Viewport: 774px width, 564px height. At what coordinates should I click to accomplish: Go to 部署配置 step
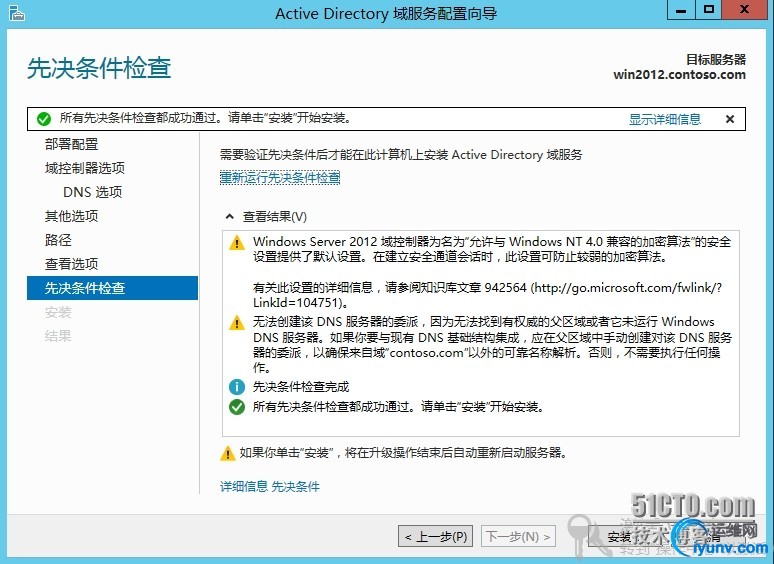click(x=72, y=144)
